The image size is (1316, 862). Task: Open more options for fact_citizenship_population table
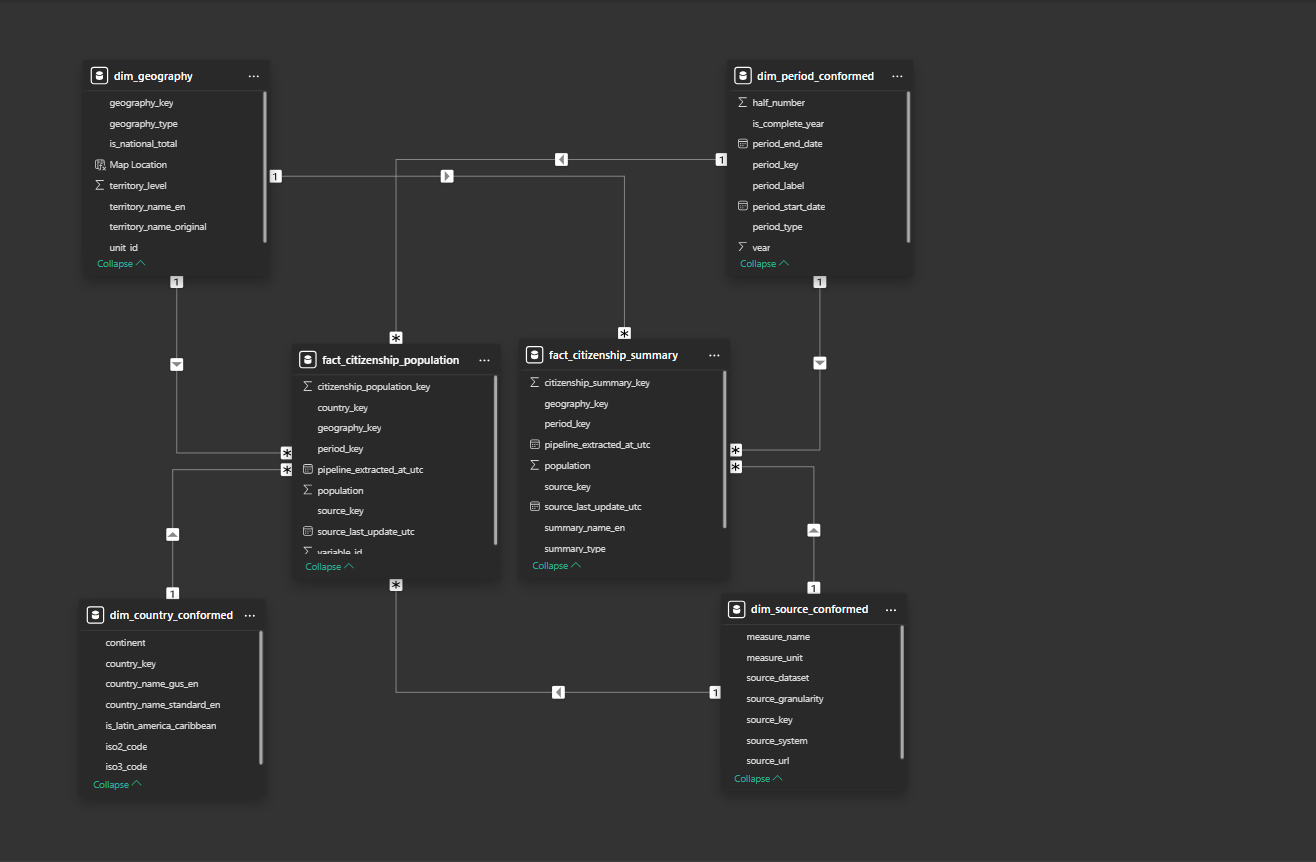coord(484,360)
